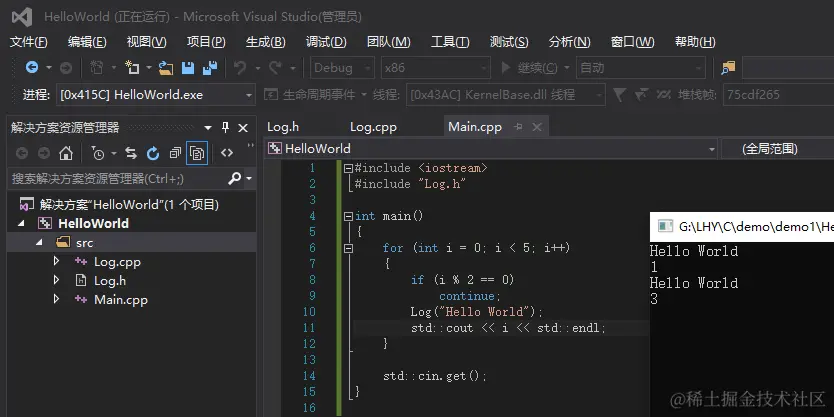Click the Solution Explorer back arrow
Screen dimensions: 834x417
(x=22, y=153)
